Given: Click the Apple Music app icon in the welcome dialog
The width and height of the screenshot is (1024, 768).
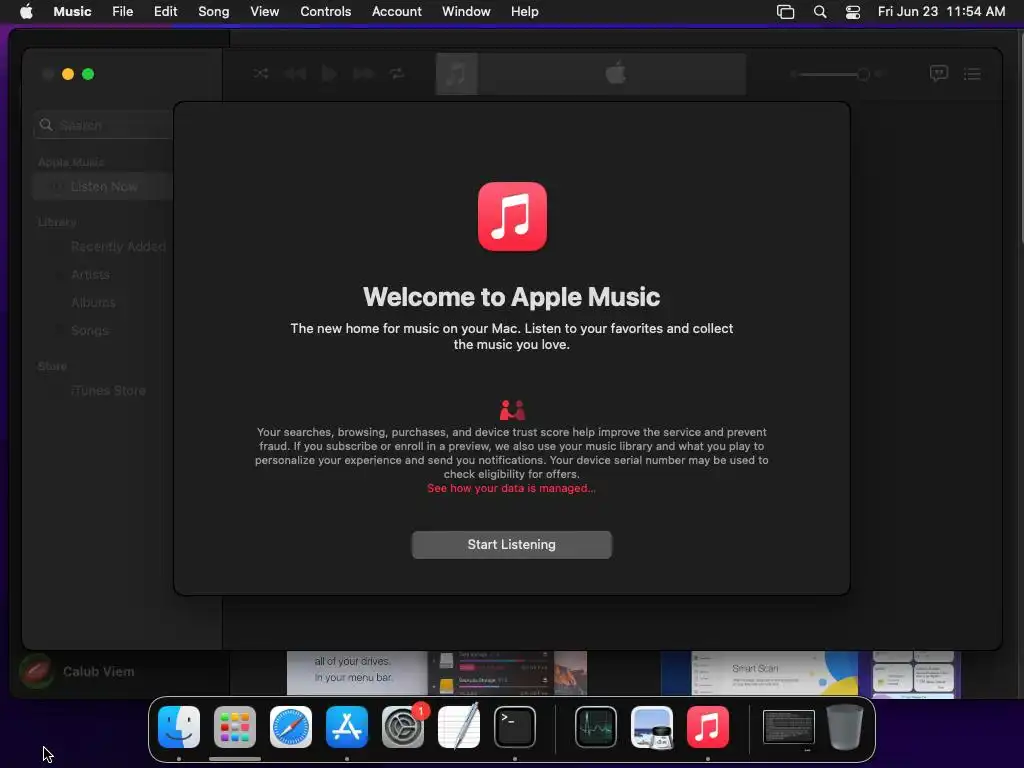Looking at the screenshot, I should pos(512,216).
